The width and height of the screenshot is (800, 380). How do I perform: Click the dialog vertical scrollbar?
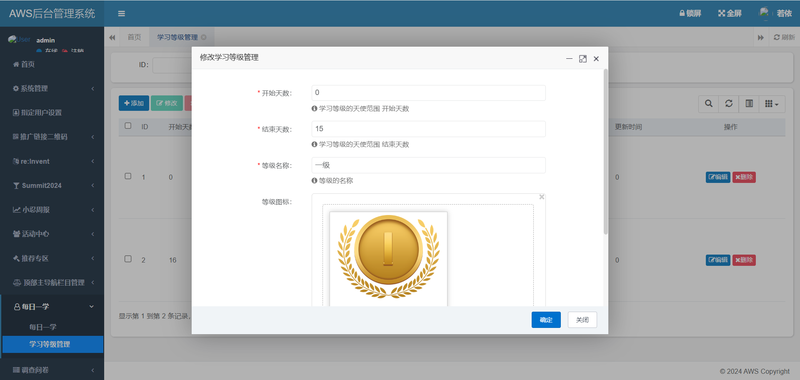coord(606,151)
